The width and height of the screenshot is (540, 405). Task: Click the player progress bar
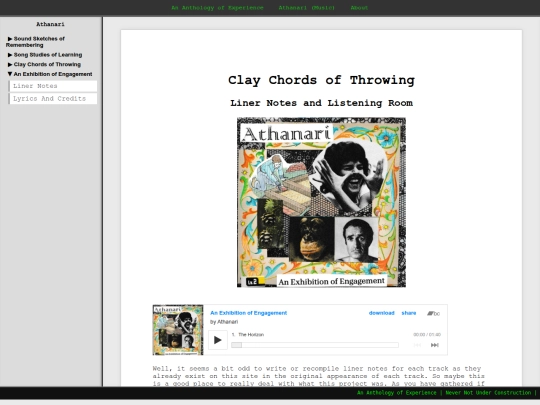315,345
